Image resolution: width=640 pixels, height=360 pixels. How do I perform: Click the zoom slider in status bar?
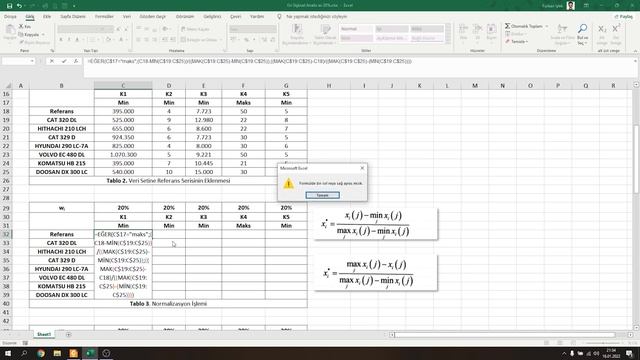[x=604, y=343]
